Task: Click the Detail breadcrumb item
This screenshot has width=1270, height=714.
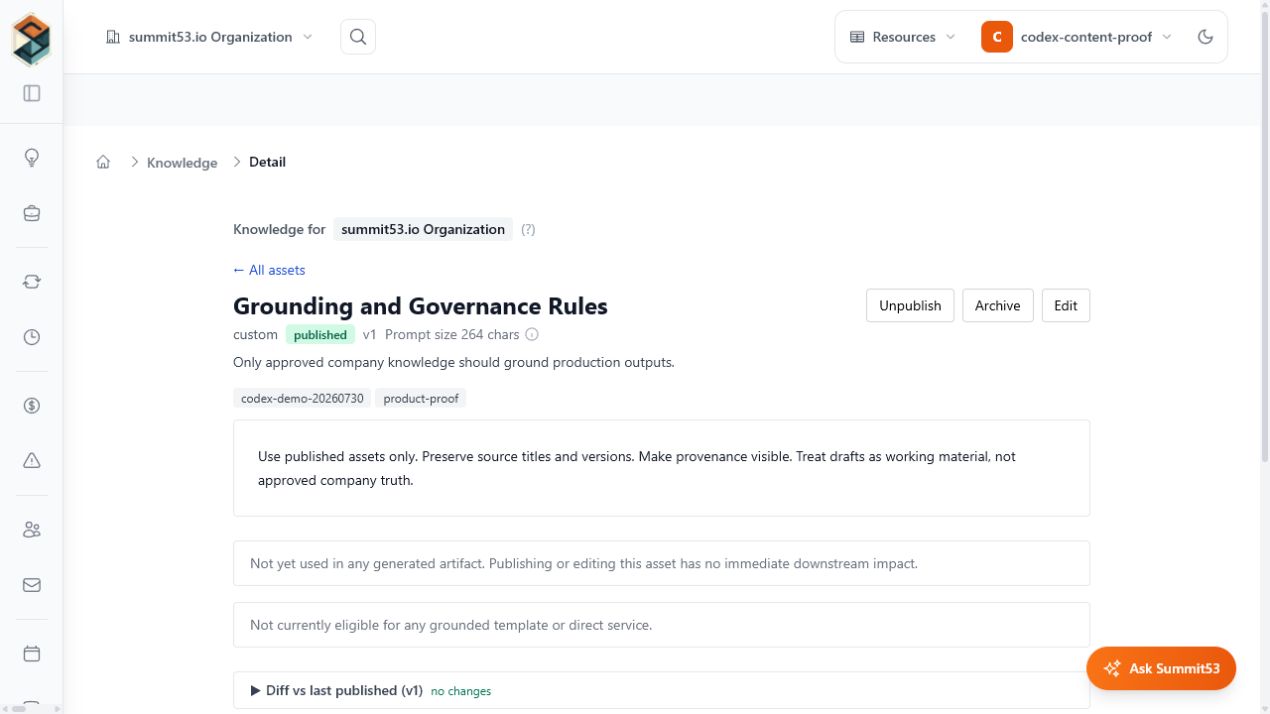Action: (267, 162)
